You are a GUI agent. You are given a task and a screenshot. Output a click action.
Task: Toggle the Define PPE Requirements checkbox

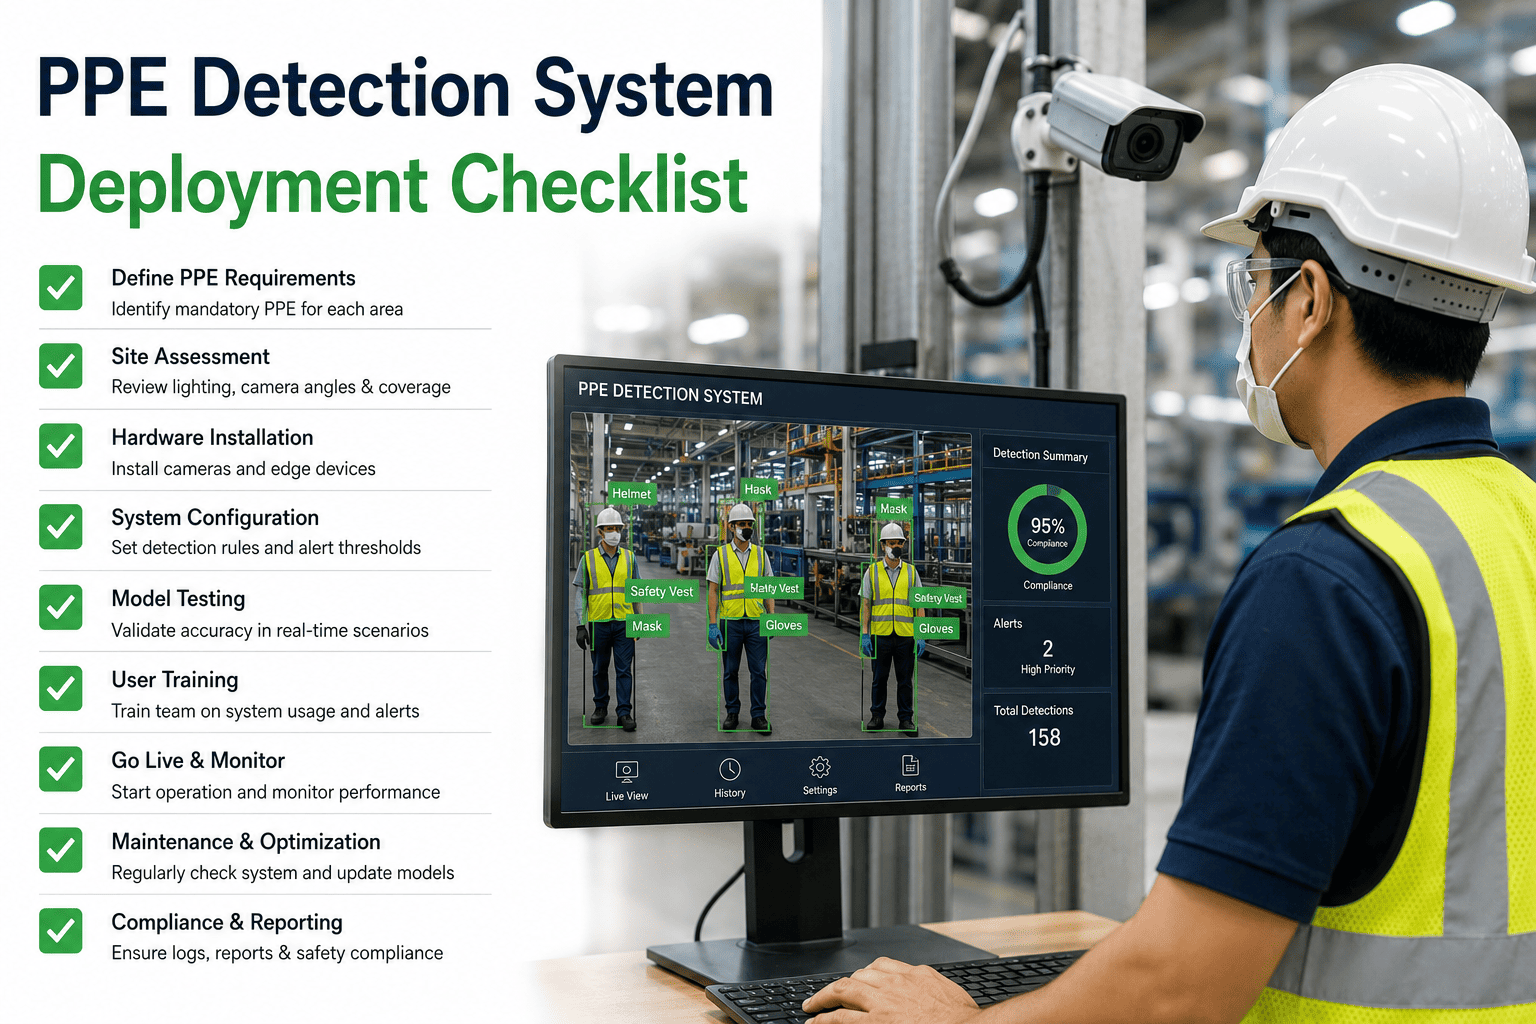61,288
